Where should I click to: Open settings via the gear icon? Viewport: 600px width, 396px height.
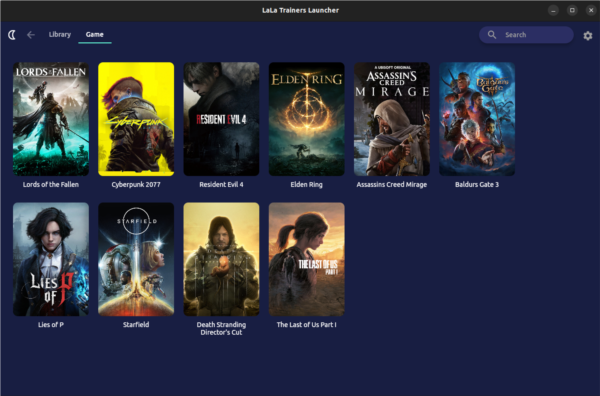click(x=588, y=36)
